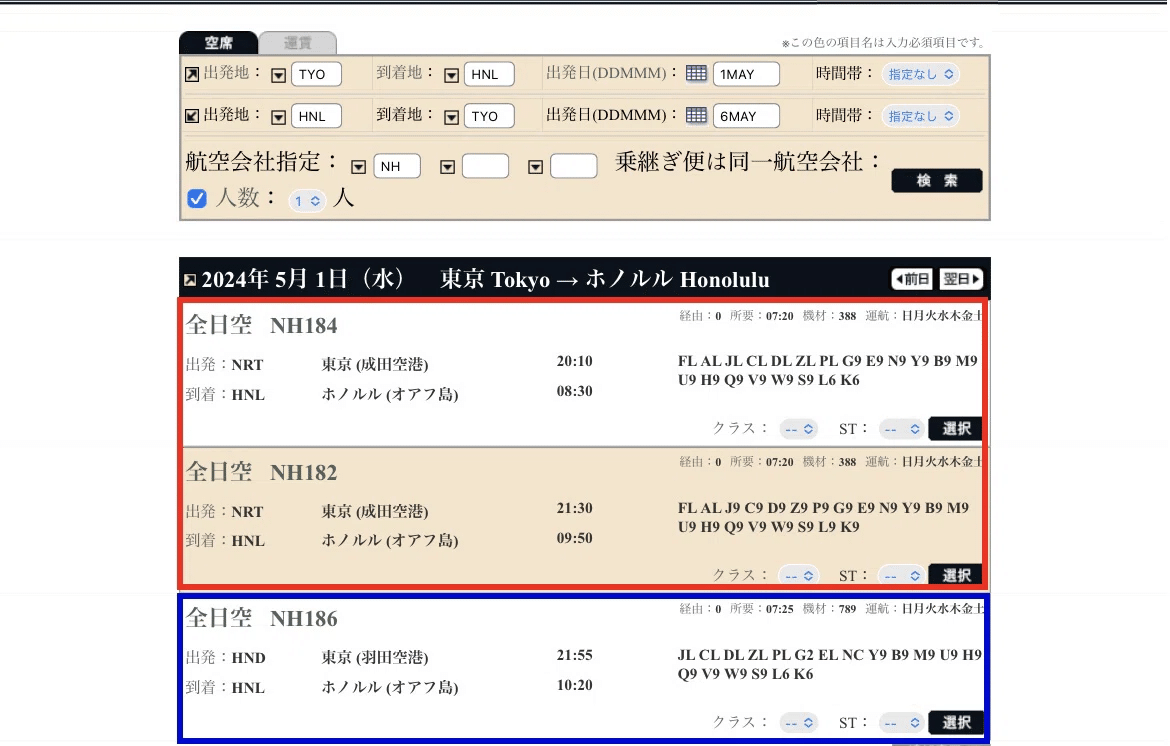This screenshot has height=746, width=1170.
Task: Edit the return date field 6MAY
Action: 746,116
